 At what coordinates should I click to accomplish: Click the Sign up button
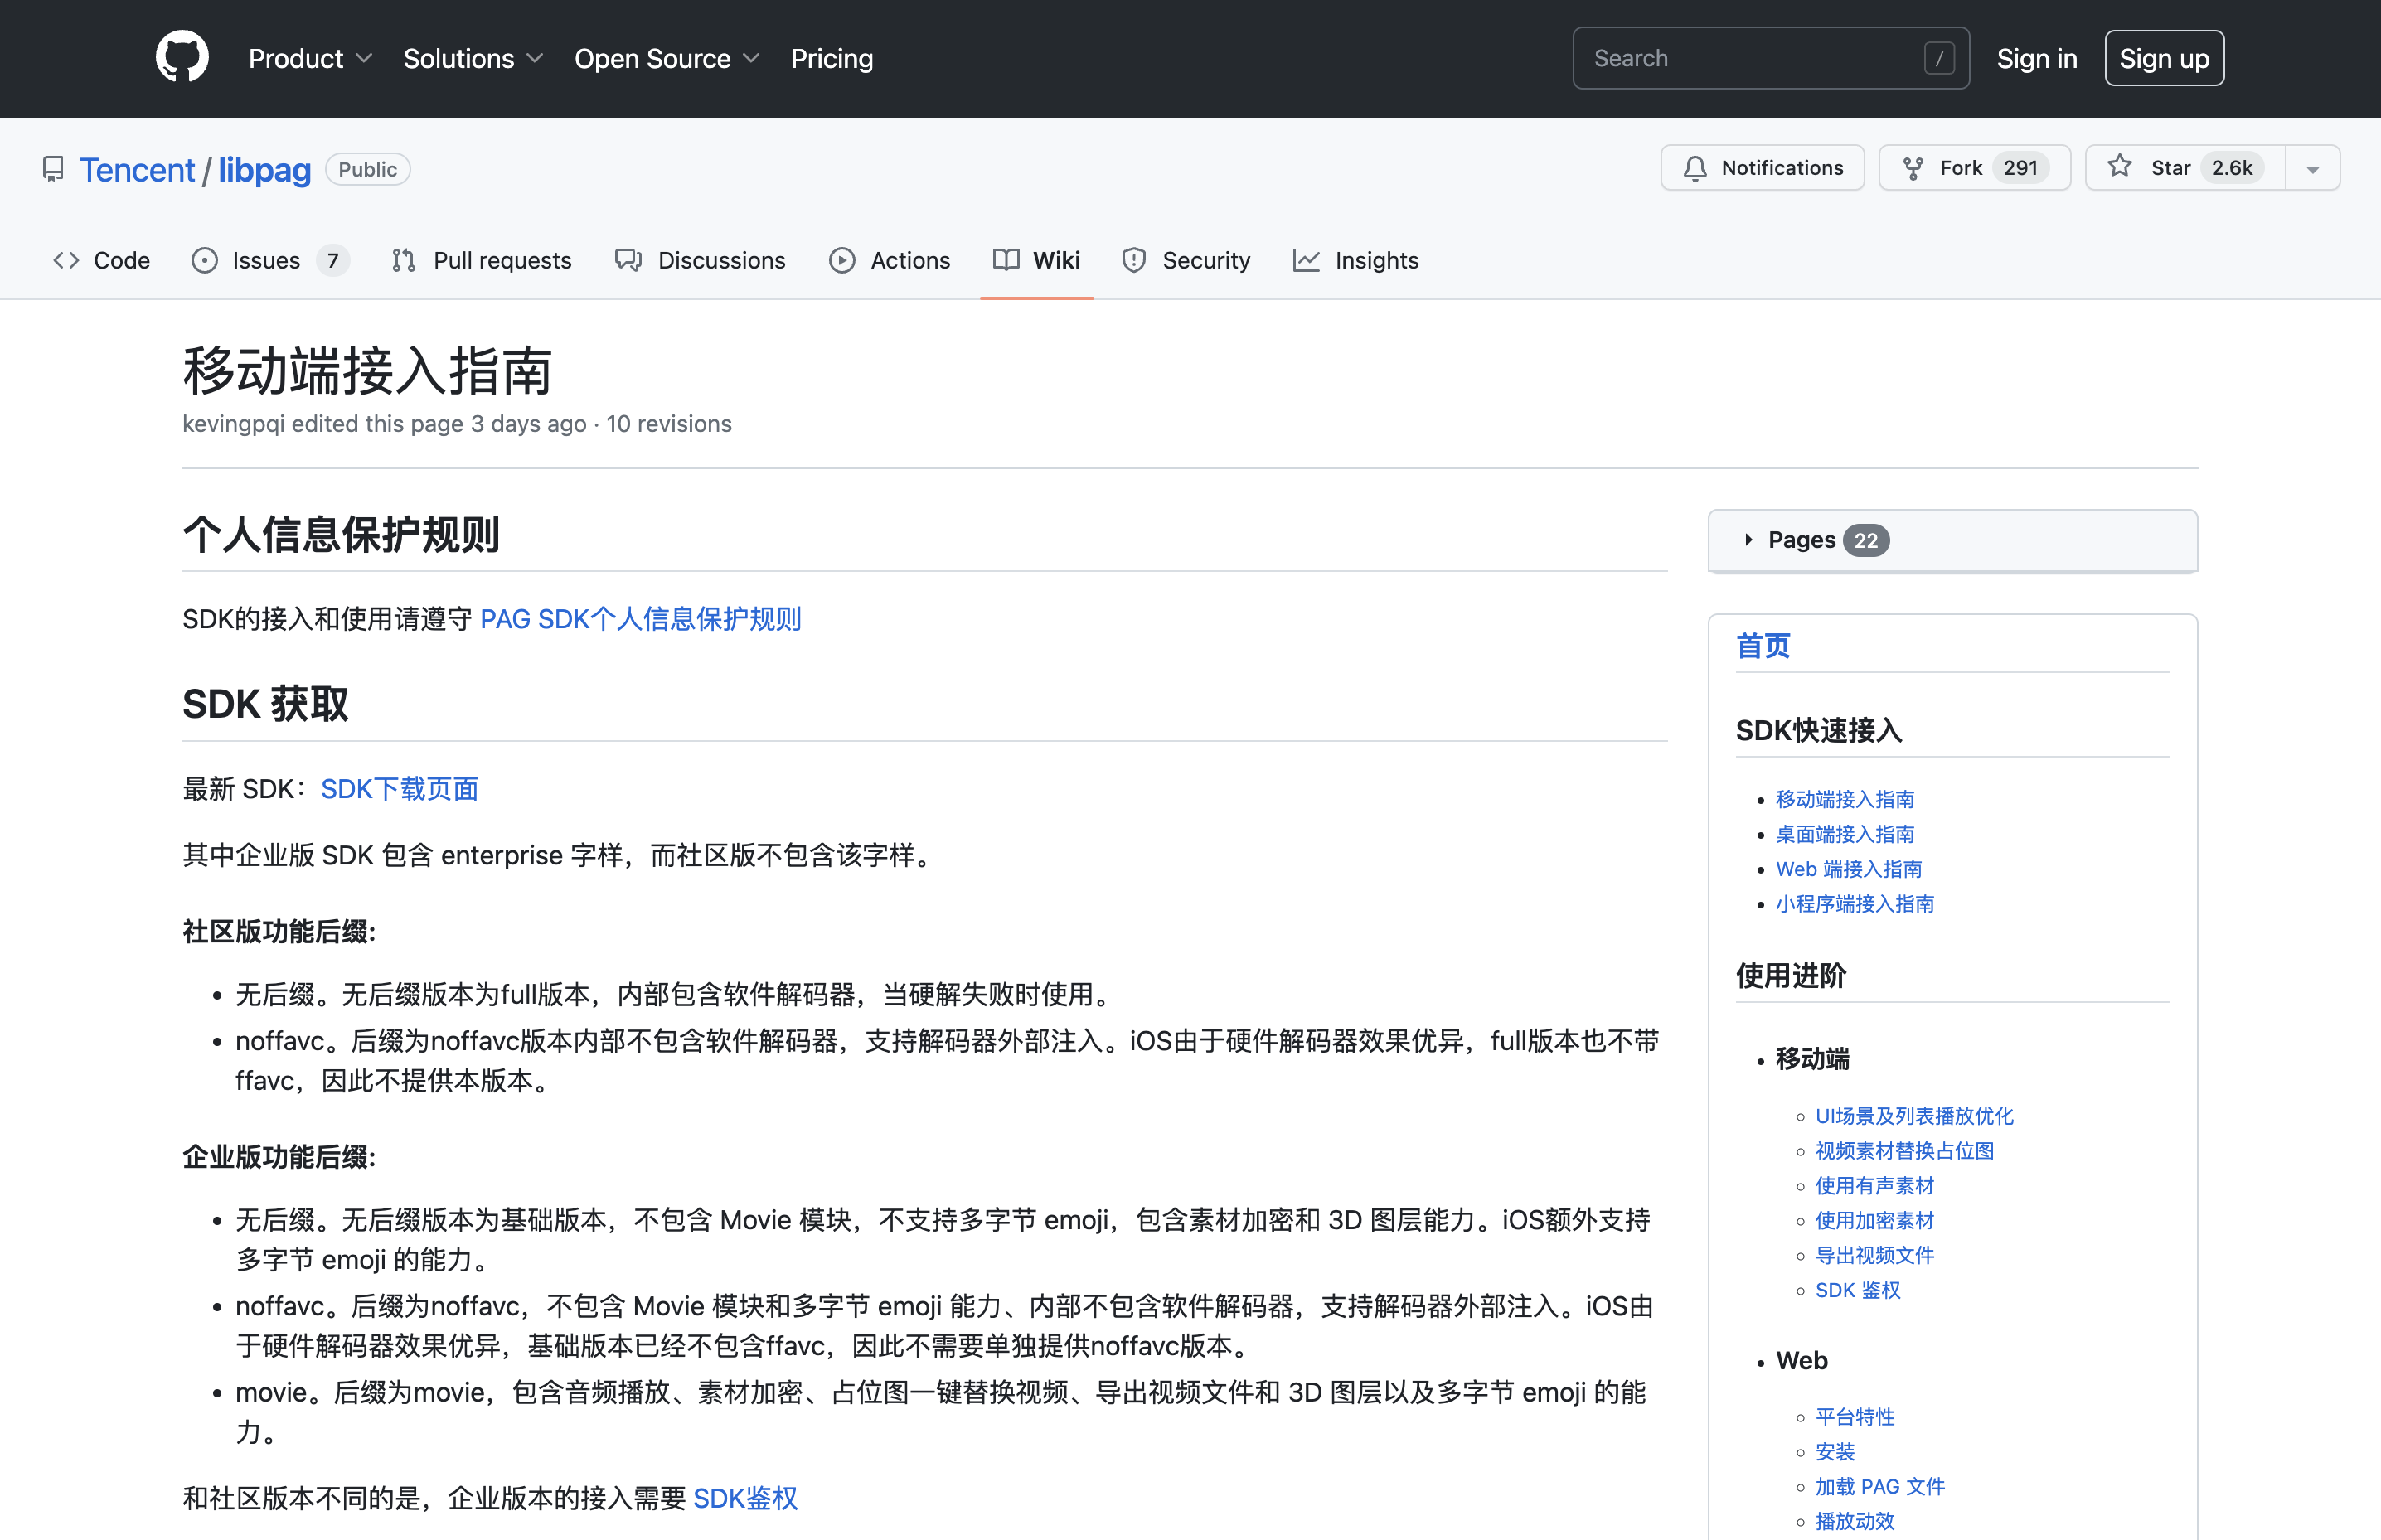[x=2163, y=59]
